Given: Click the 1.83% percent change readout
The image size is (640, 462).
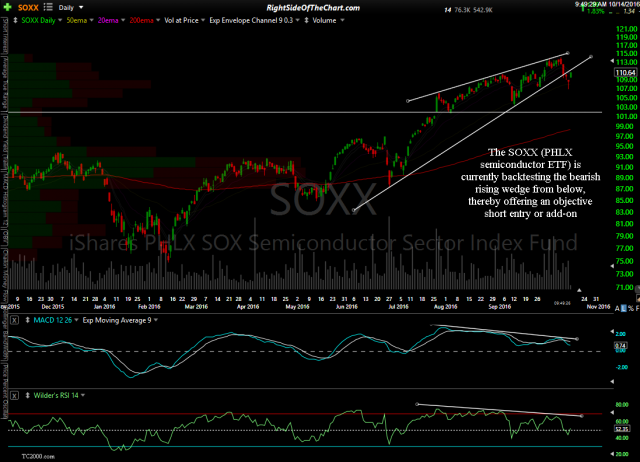Looking at the screenshot, I should click(x=596, y=11).
